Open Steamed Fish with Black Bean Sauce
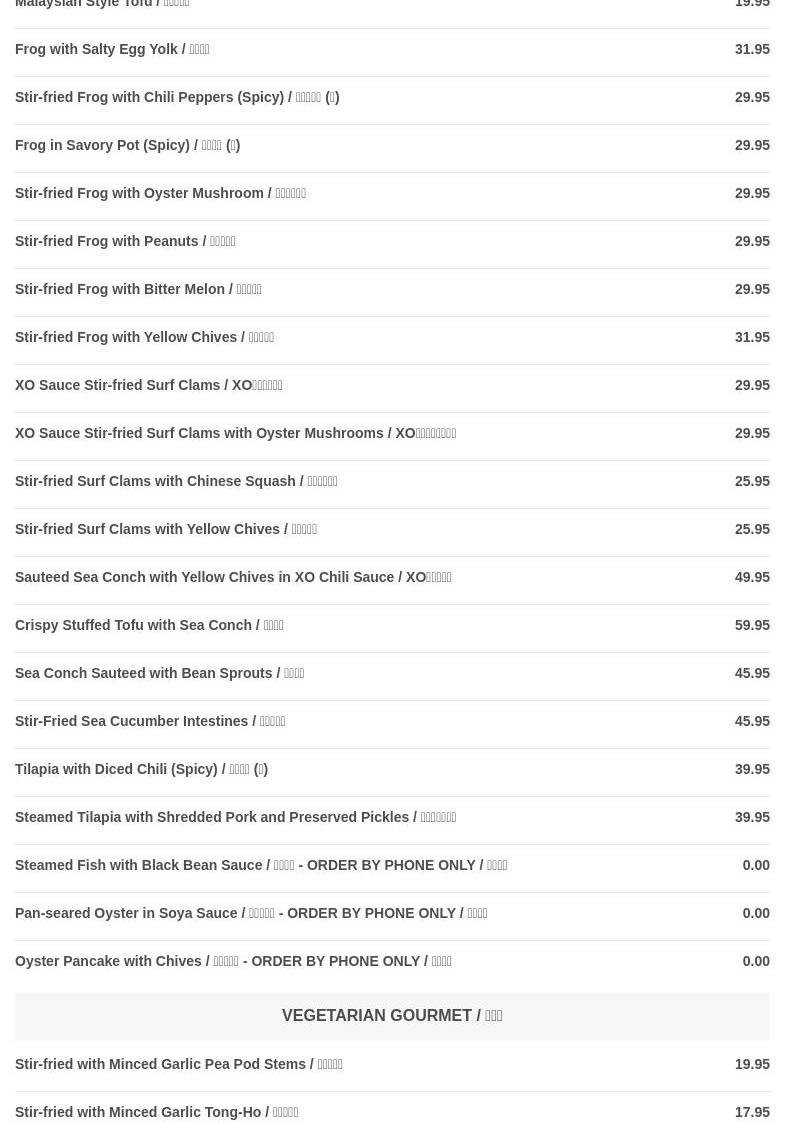785x1125 pixels. [x=392, y=867]
